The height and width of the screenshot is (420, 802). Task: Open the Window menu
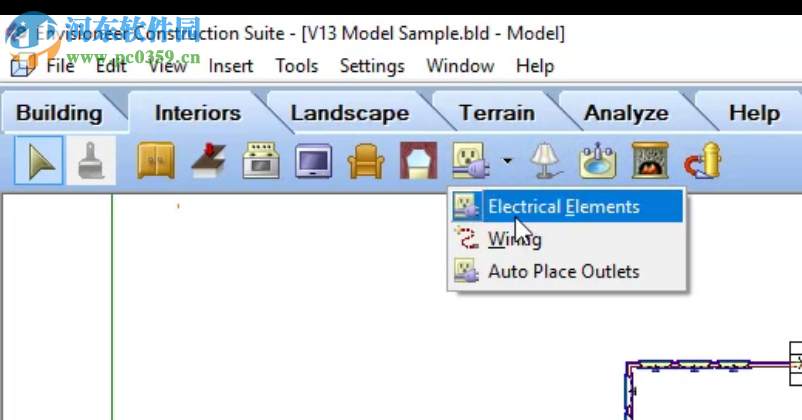(460, 65)
